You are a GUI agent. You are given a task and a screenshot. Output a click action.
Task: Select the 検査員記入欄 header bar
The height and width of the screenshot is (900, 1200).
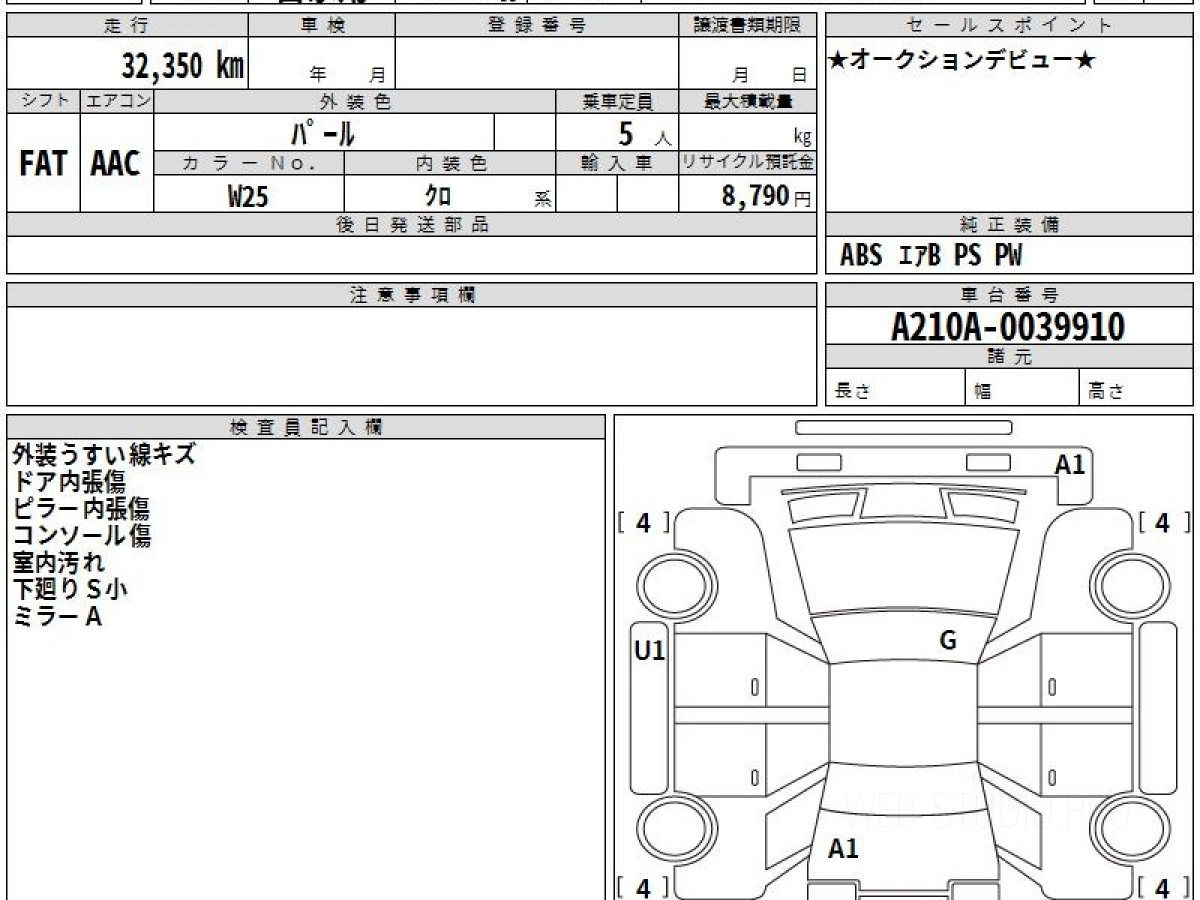pyautogui.click(x=306, y=426)
